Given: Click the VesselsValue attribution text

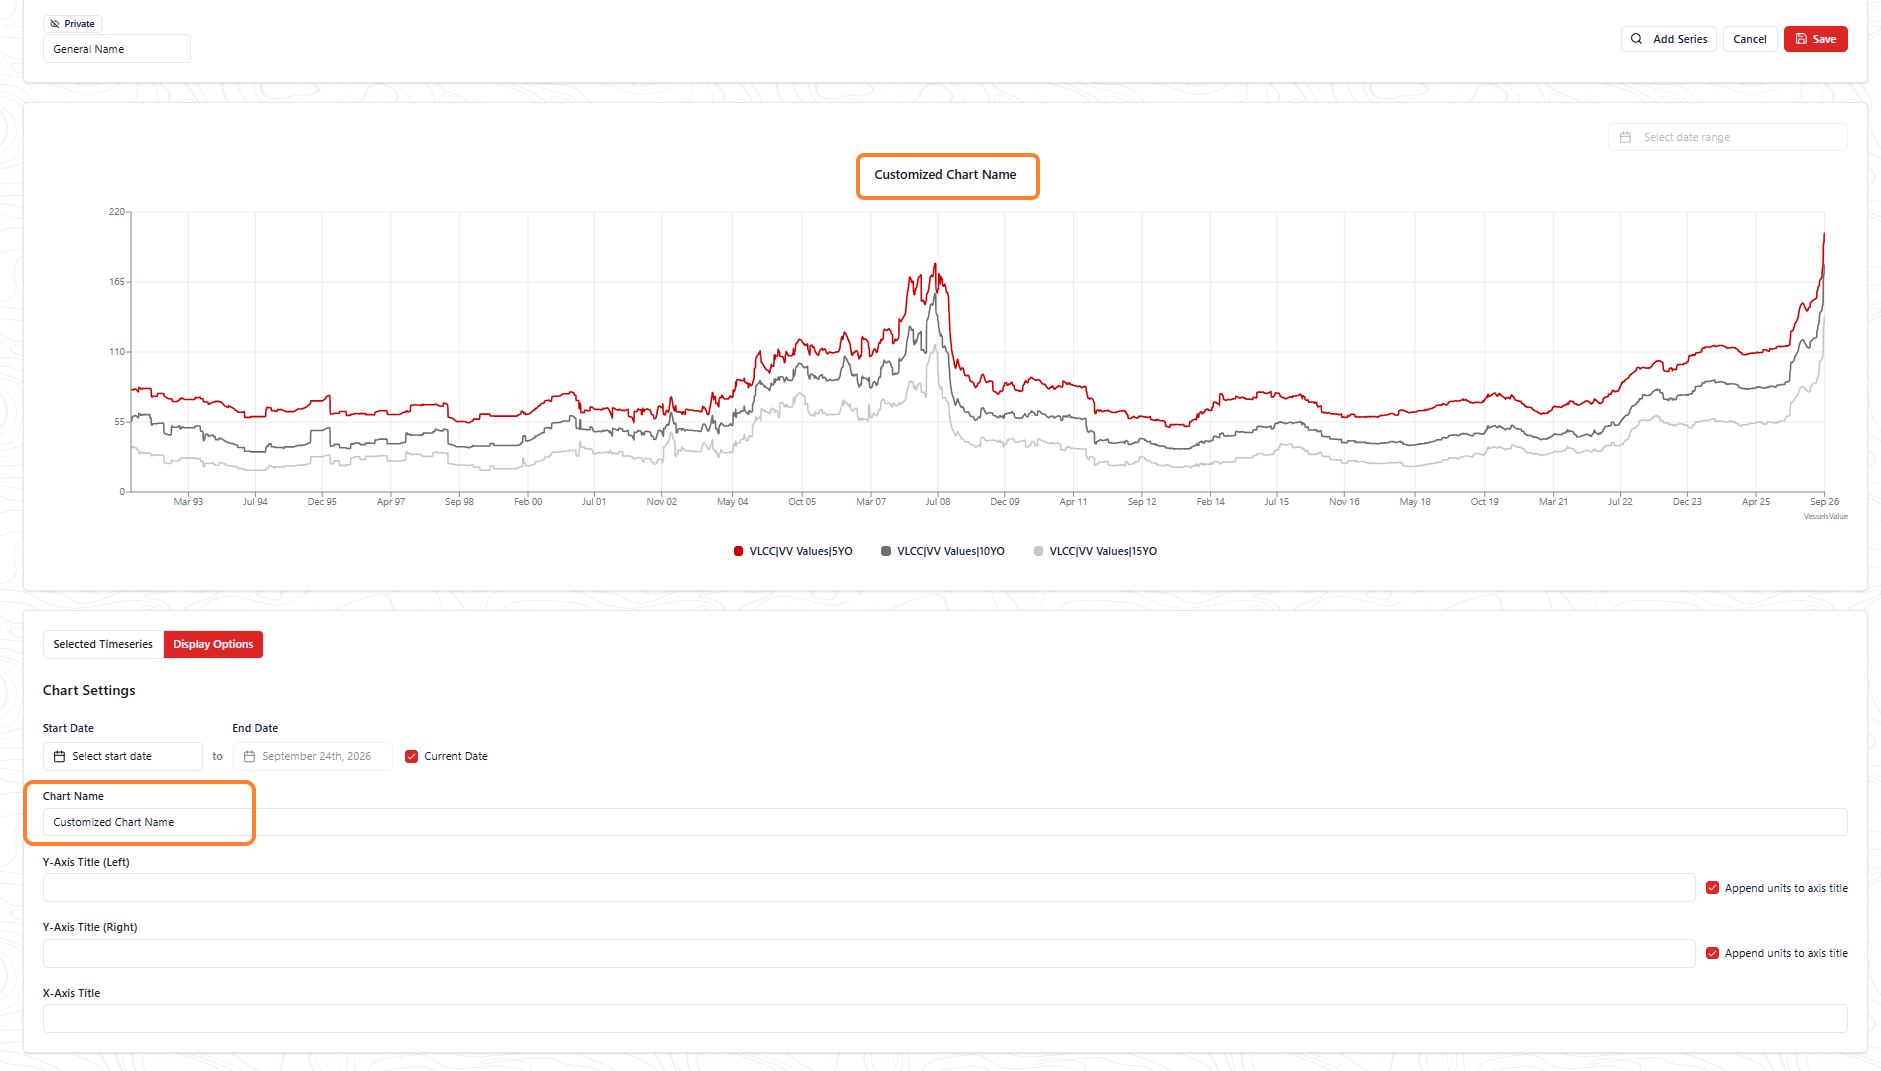Looking at the screenshot, I should tap(1825, 516).
